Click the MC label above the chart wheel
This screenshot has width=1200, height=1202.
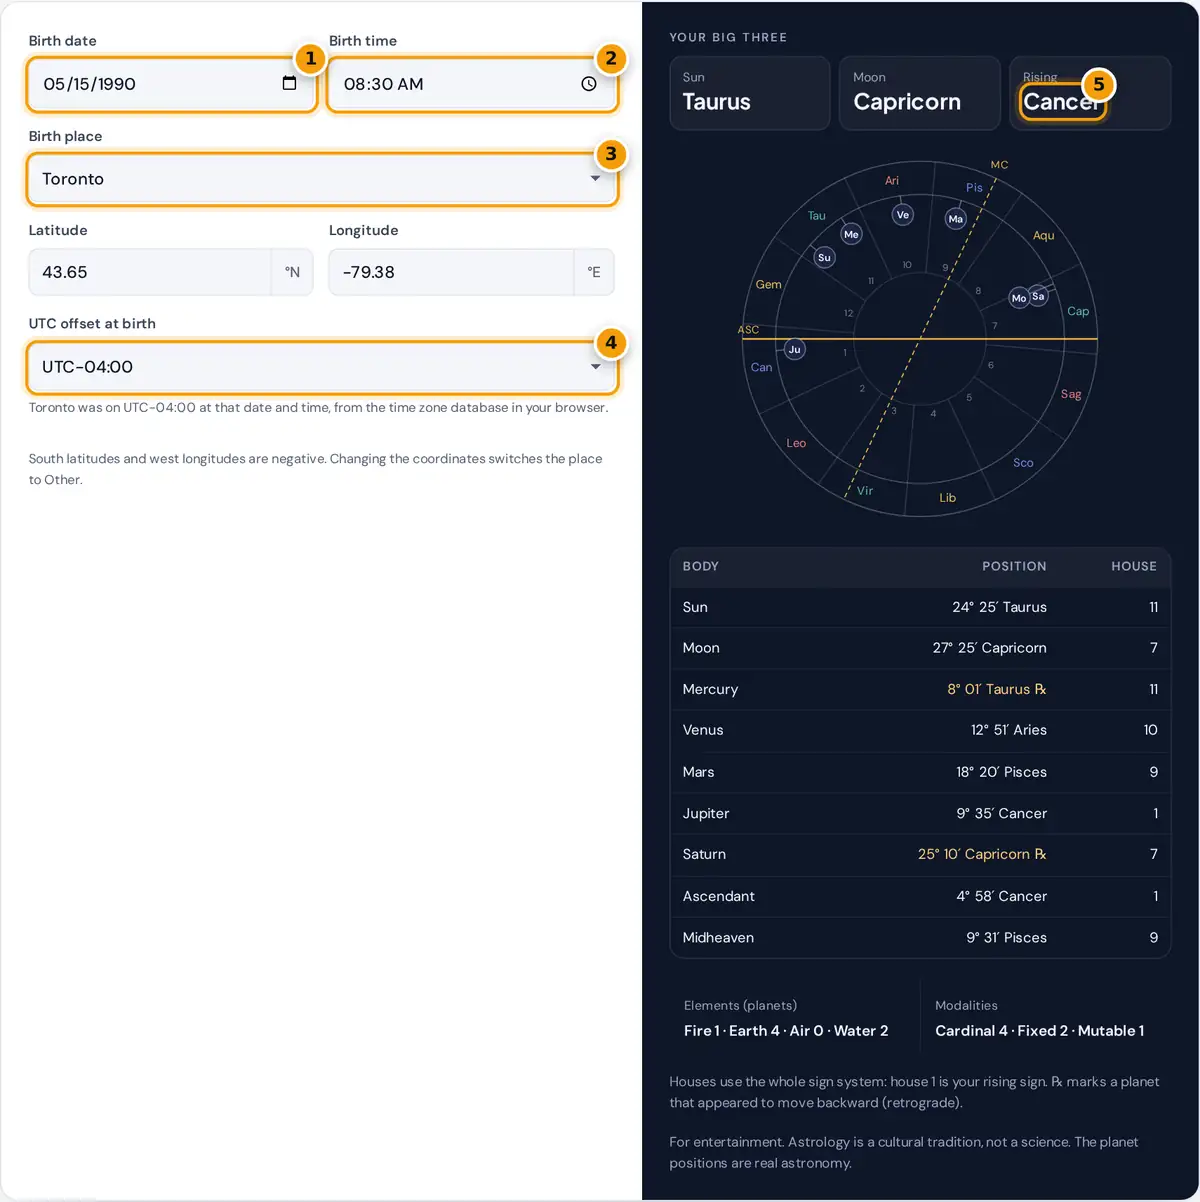click(x=999, y=164)
